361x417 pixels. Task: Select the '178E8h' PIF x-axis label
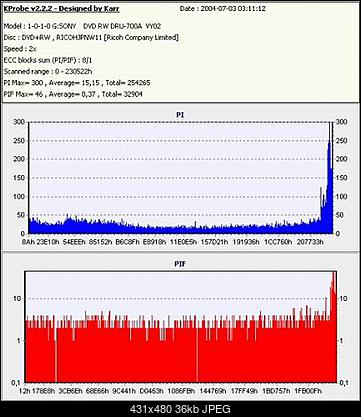click(x=43, y=391)
